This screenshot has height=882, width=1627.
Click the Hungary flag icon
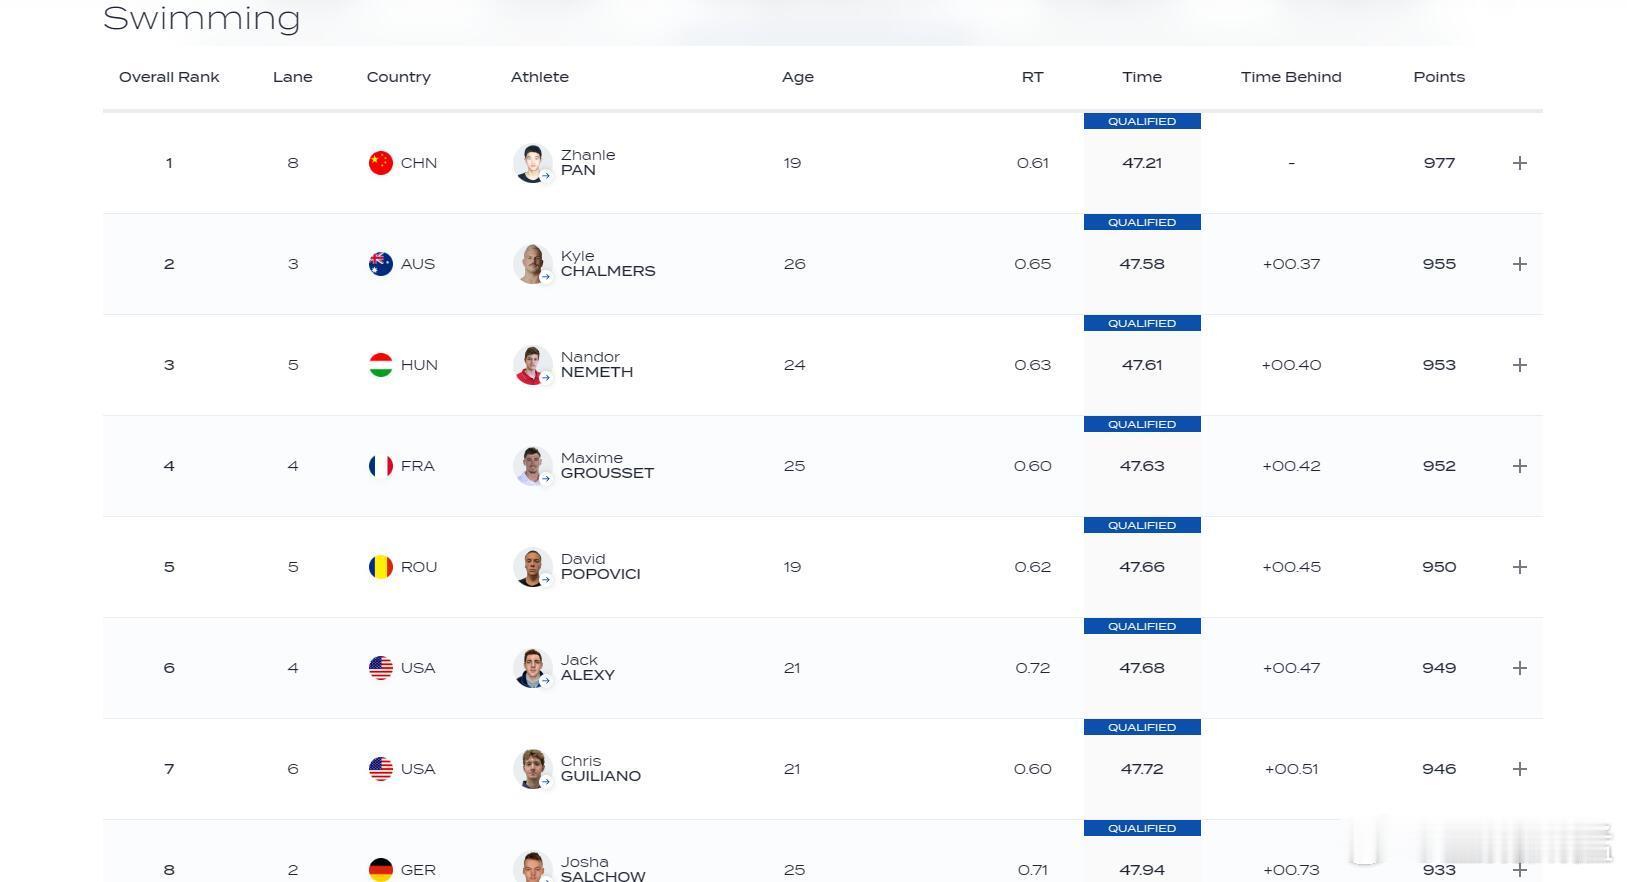pyautogui.click(x=381, y=365)
